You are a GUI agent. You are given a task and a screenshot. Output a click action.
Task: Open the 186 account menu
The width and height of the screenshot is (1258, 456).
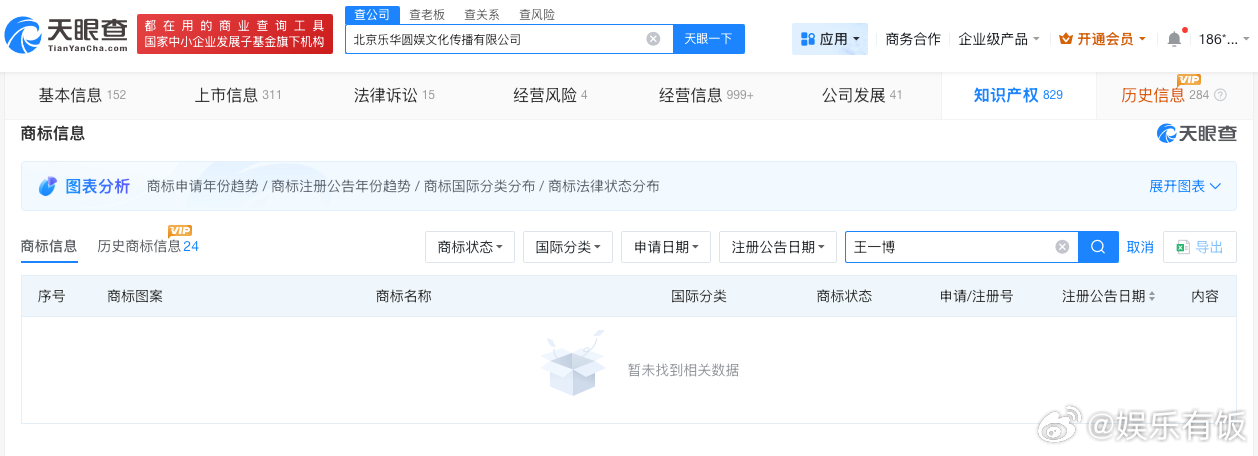[x=1224, y=39]
